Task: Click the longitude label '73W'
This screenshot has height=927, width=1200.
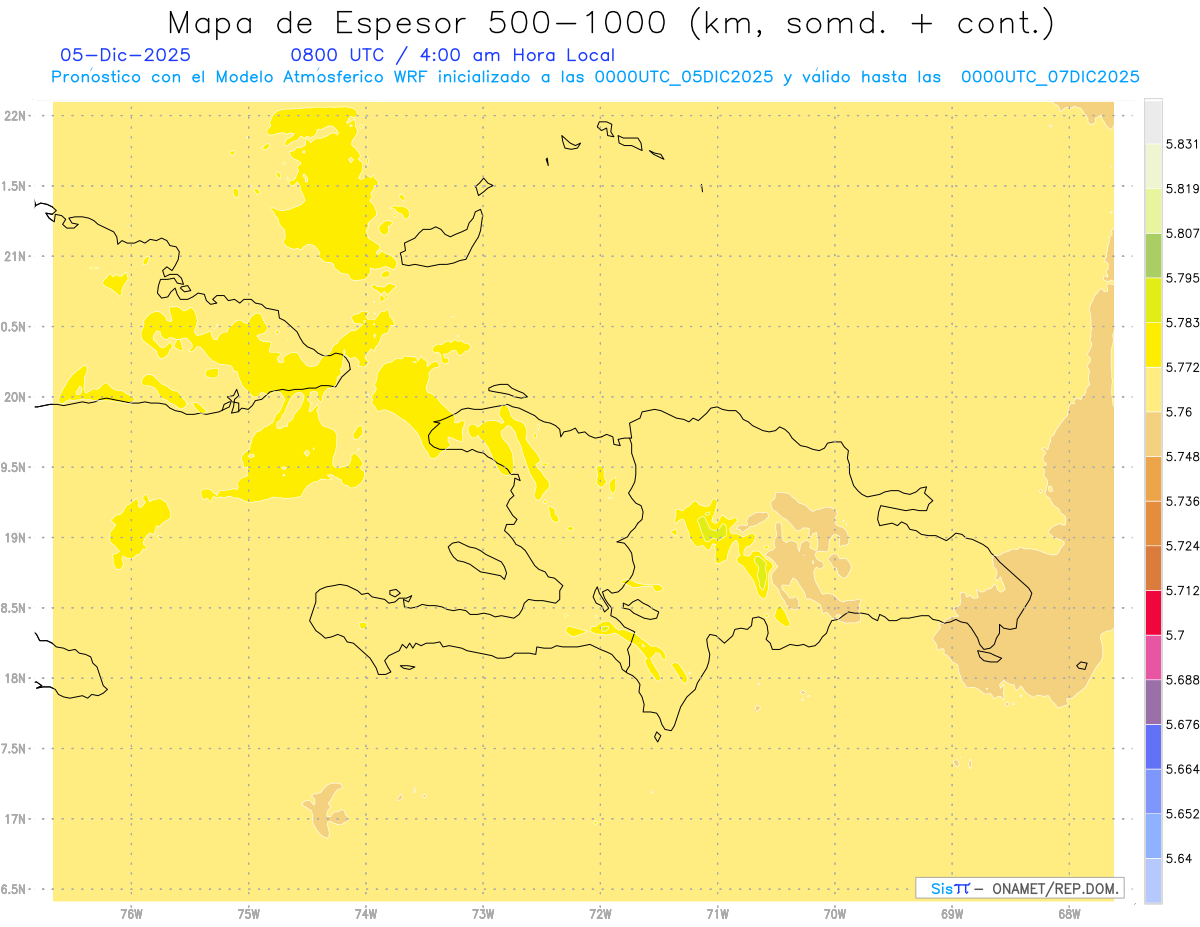Action: pyautogui.click(x=483, y=914)
